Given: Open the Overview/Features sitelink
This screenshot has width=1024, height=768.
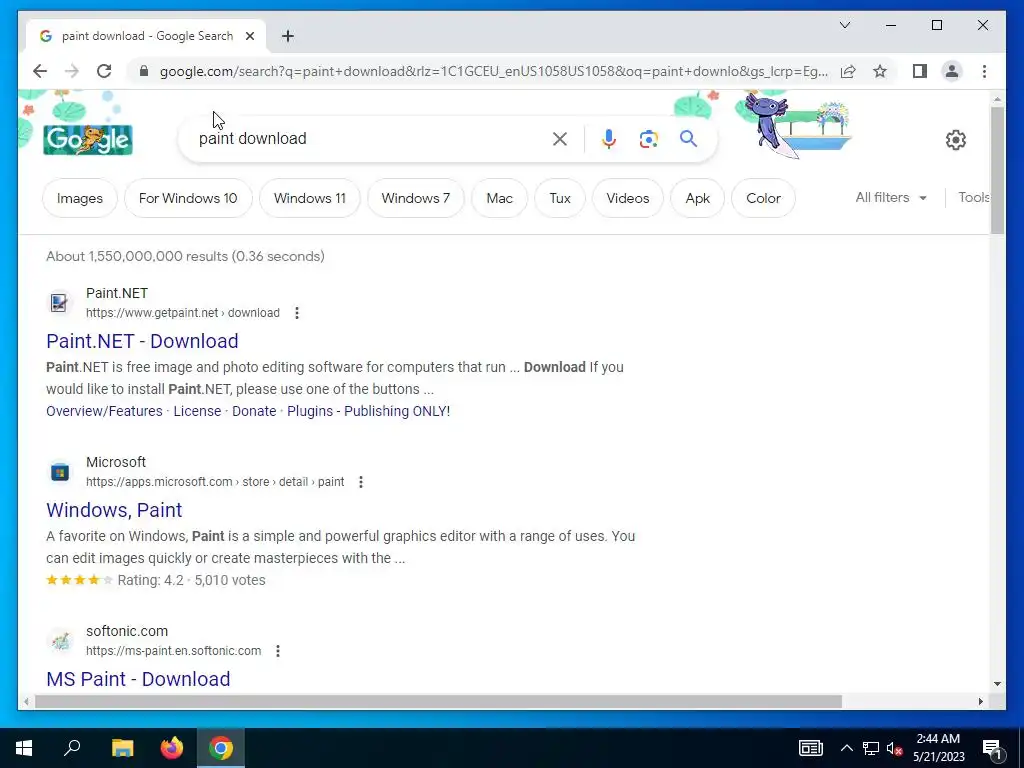Looking at the screenshot, I should tap(104, 411).
